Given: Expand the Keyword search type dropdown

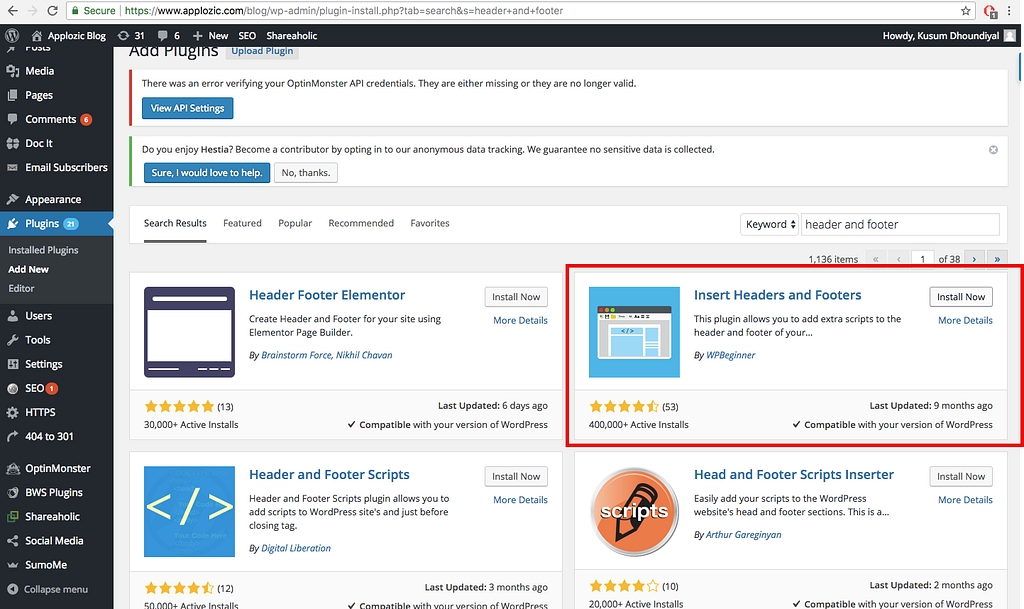Looking at the screenshot, I should (769, 224).
